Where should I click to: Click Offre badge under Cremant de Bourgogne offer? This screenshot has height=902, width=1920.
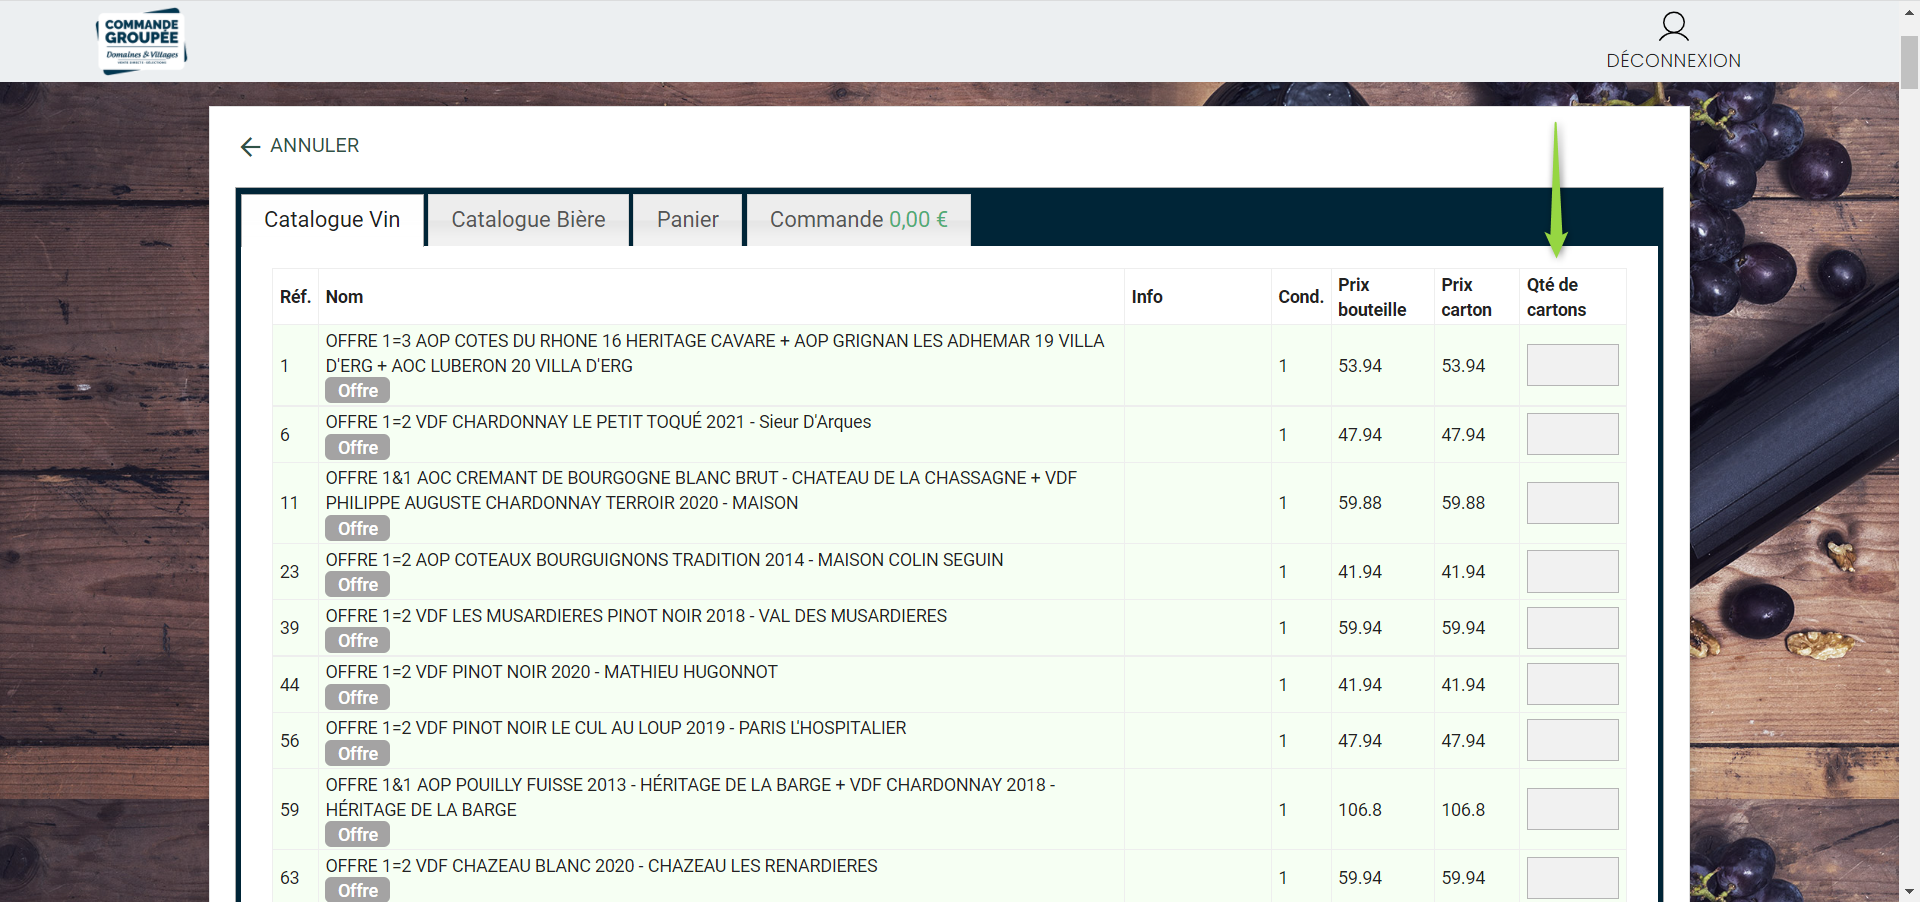coord(357,529)
